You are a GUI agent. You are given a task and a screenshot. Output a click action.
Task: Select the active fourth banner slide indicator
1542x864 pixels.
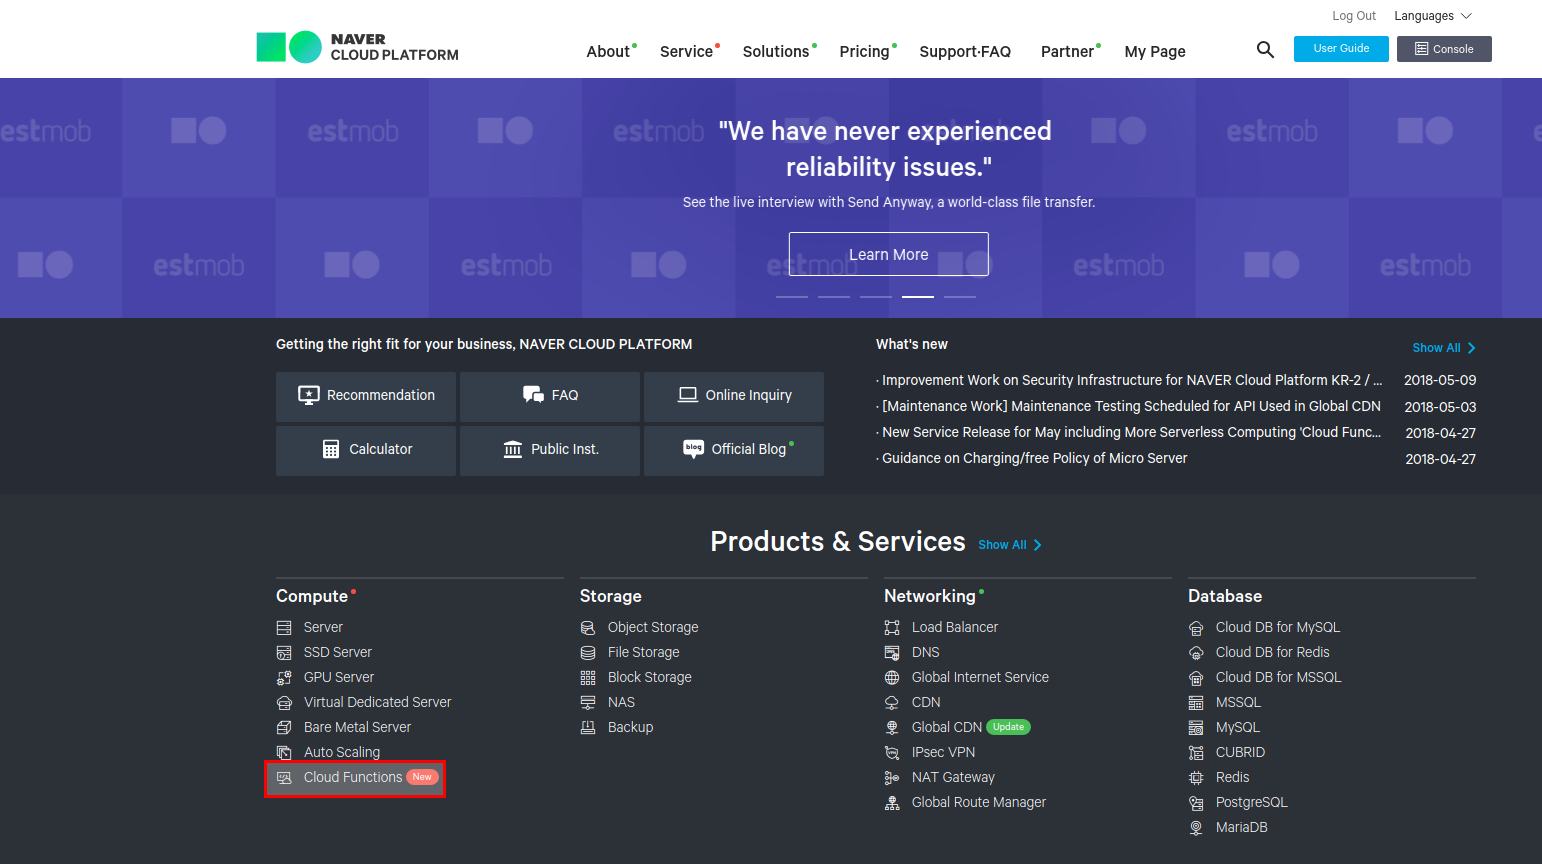click(918, 297)
